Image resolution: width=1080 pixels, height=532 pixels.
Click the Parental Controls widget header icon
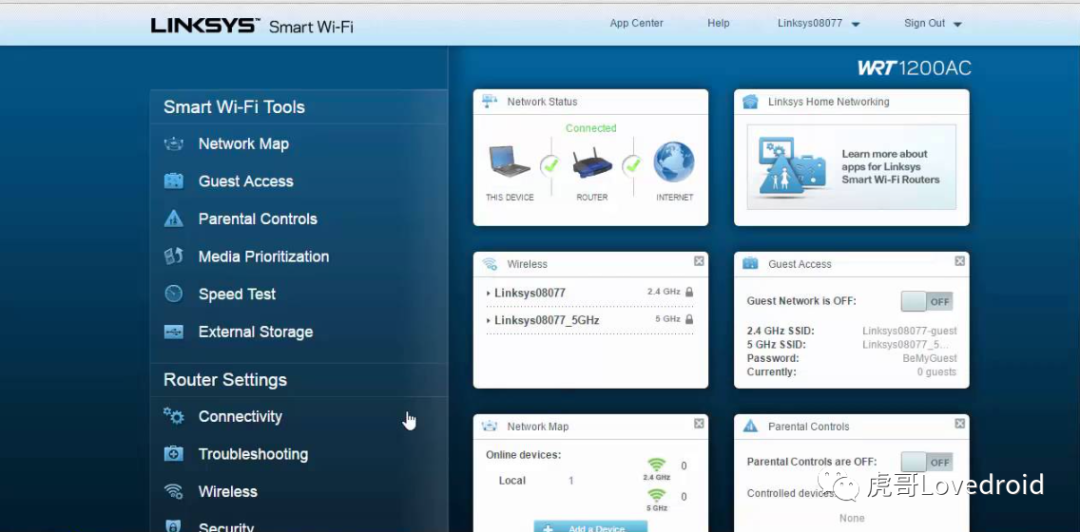(x=750, y=427)
